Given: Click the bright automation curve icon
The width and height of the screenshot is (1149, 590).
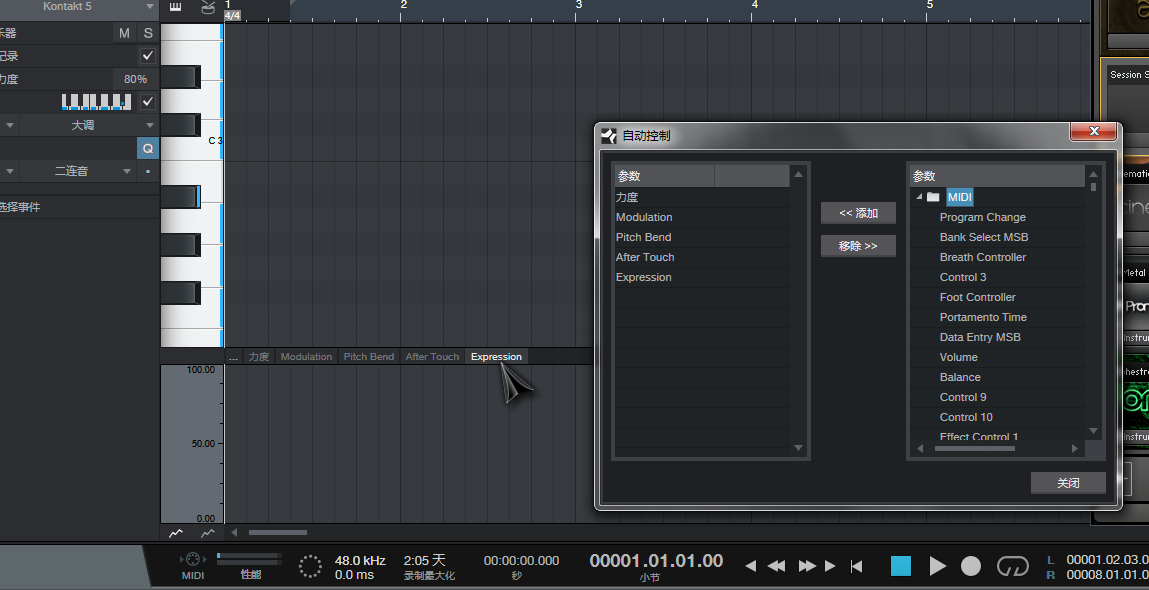Looking at the screenshot, I should (x=176, y=533).
